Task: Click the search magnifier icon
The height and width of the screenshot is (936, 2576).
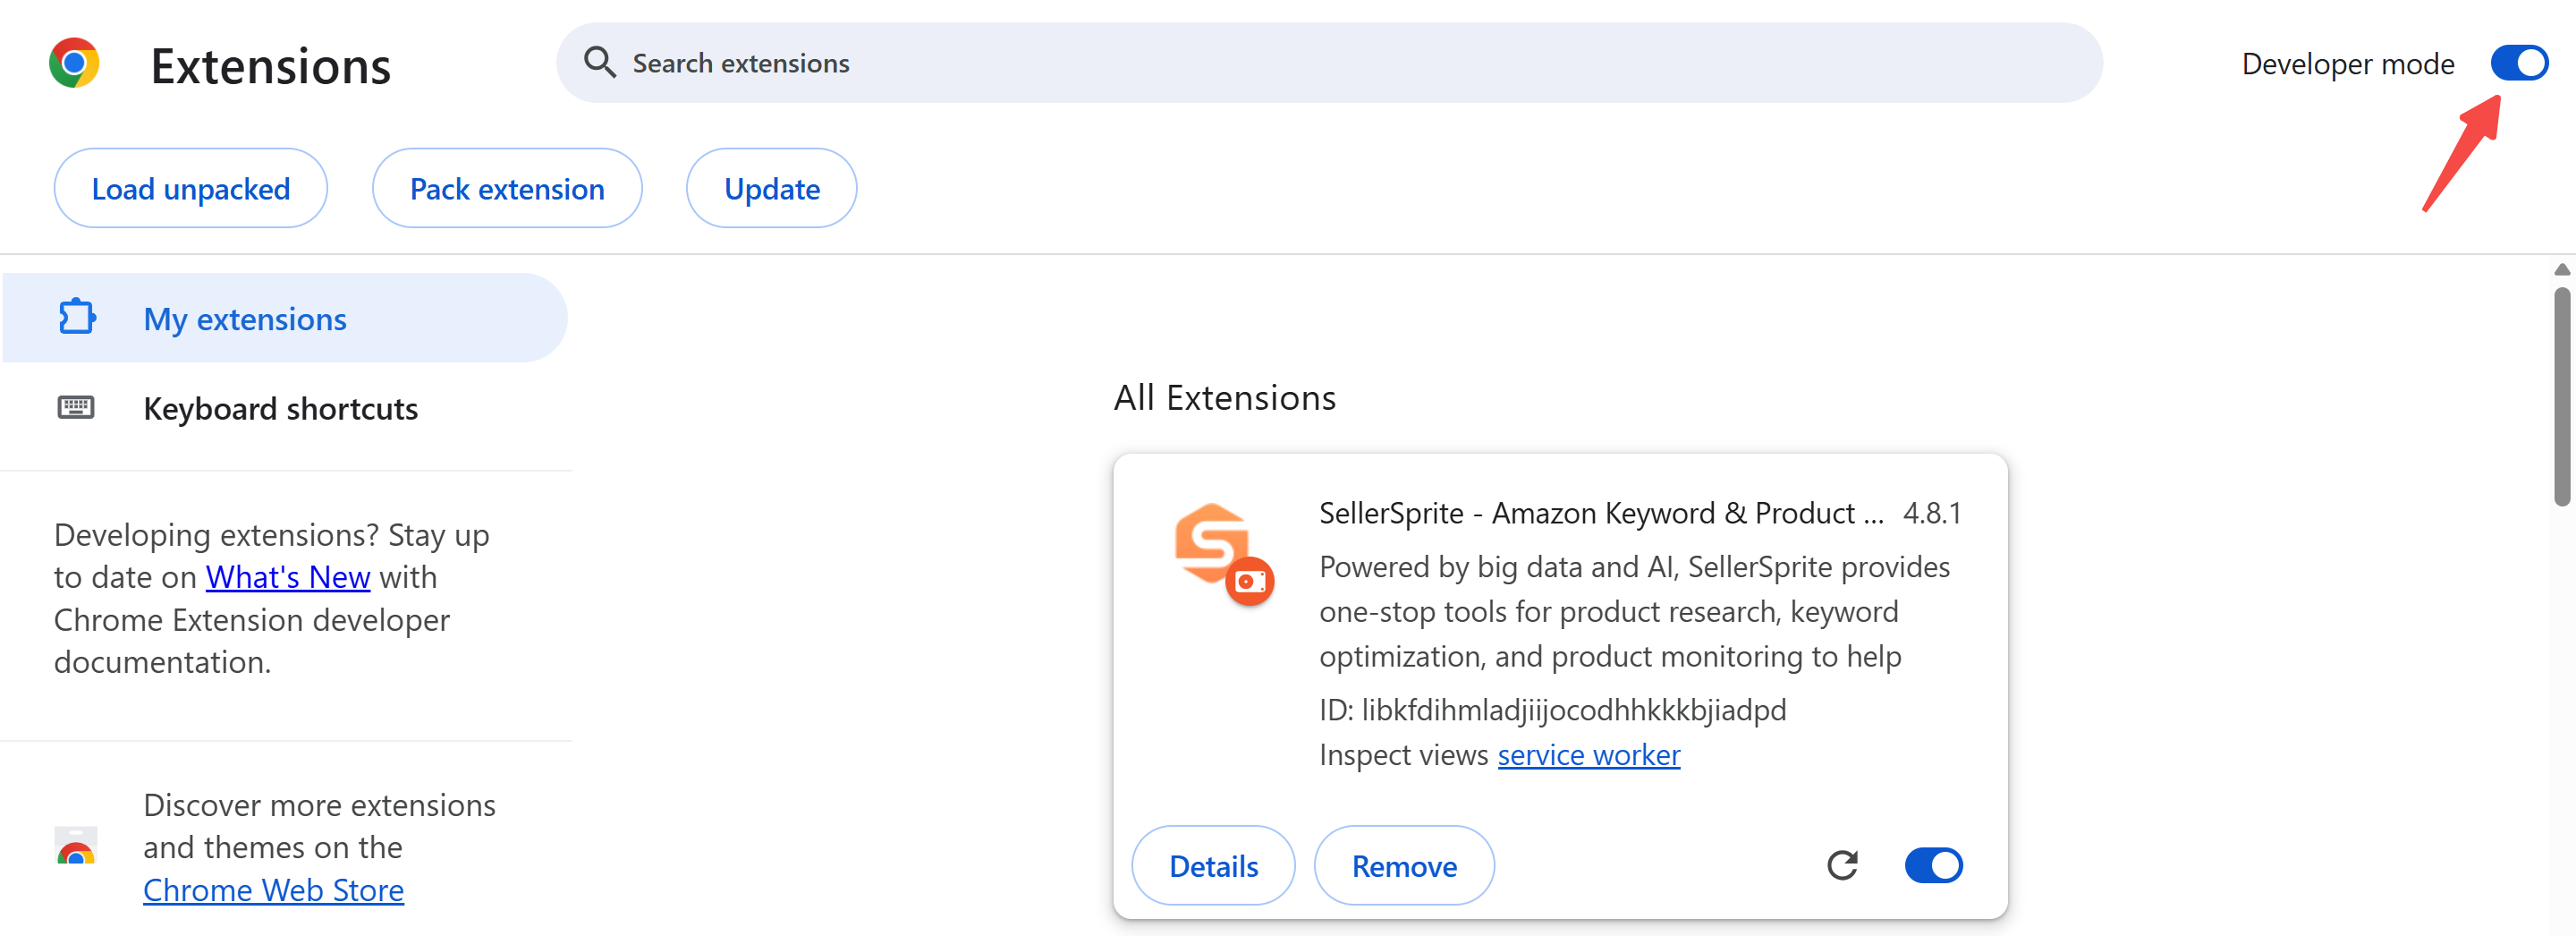Action: click(x=599, y=63)
